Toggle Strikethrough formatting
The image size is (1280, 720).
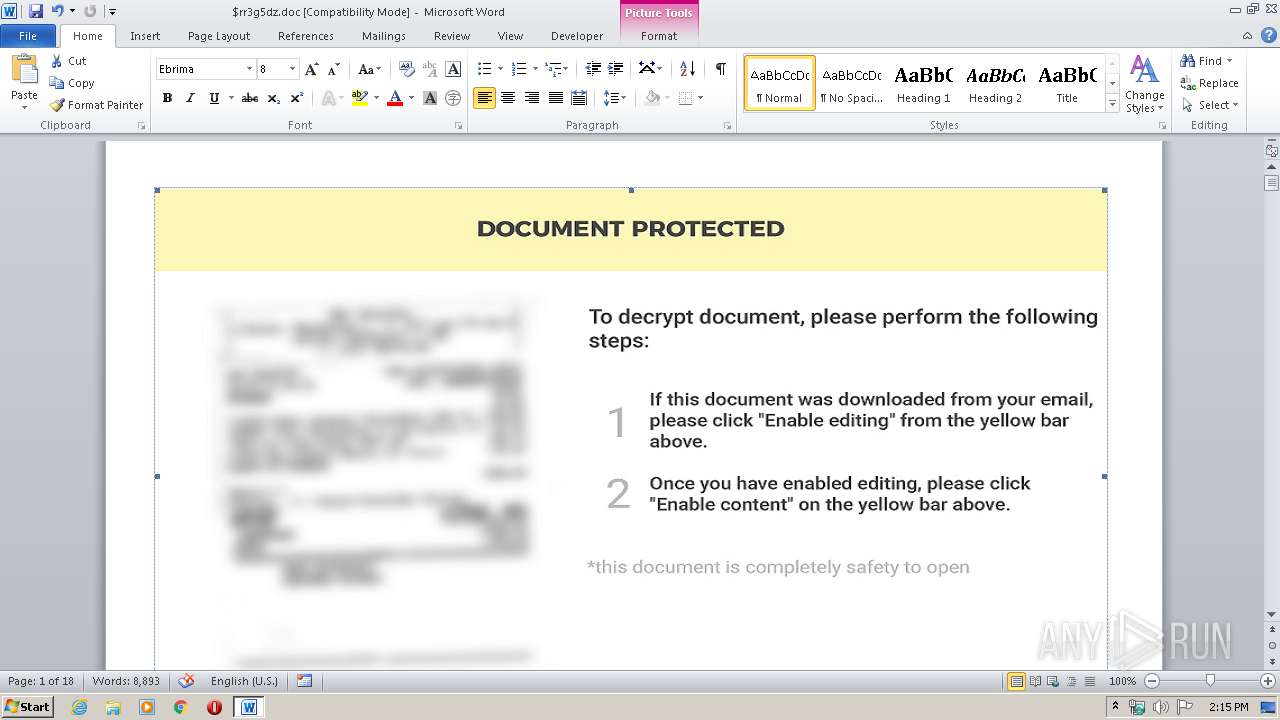(250, 98)
